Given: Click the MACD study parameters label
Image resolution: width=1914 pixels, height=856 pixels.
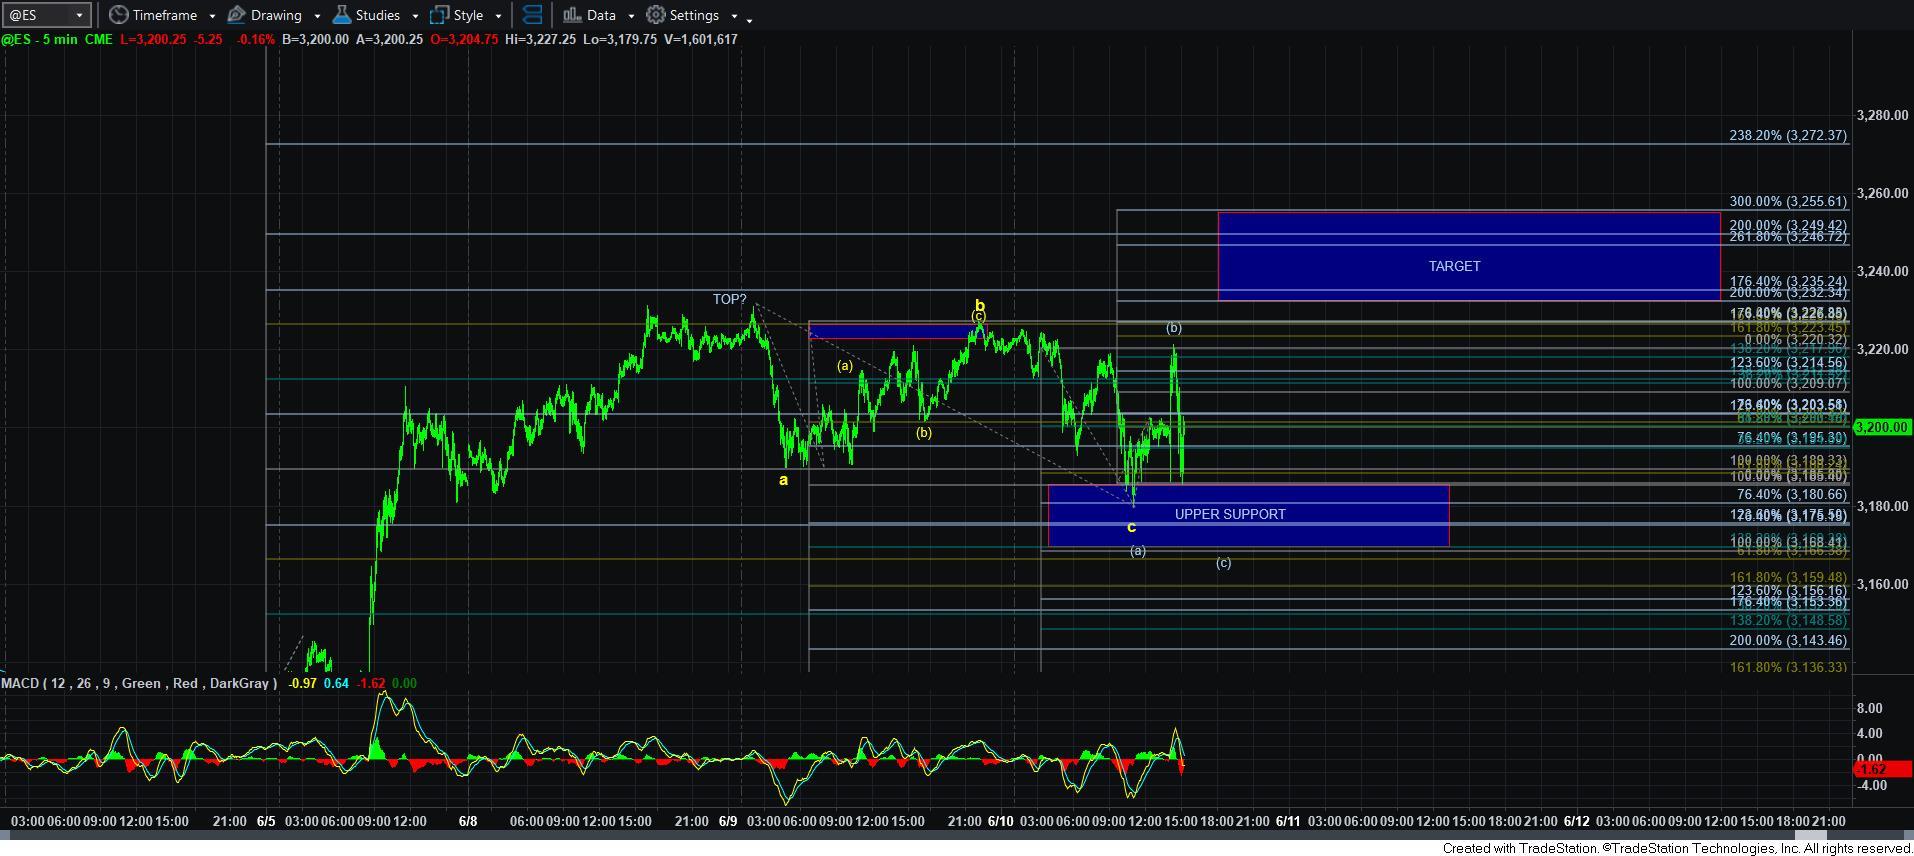Looking at the screenshot, I should 139,683.
